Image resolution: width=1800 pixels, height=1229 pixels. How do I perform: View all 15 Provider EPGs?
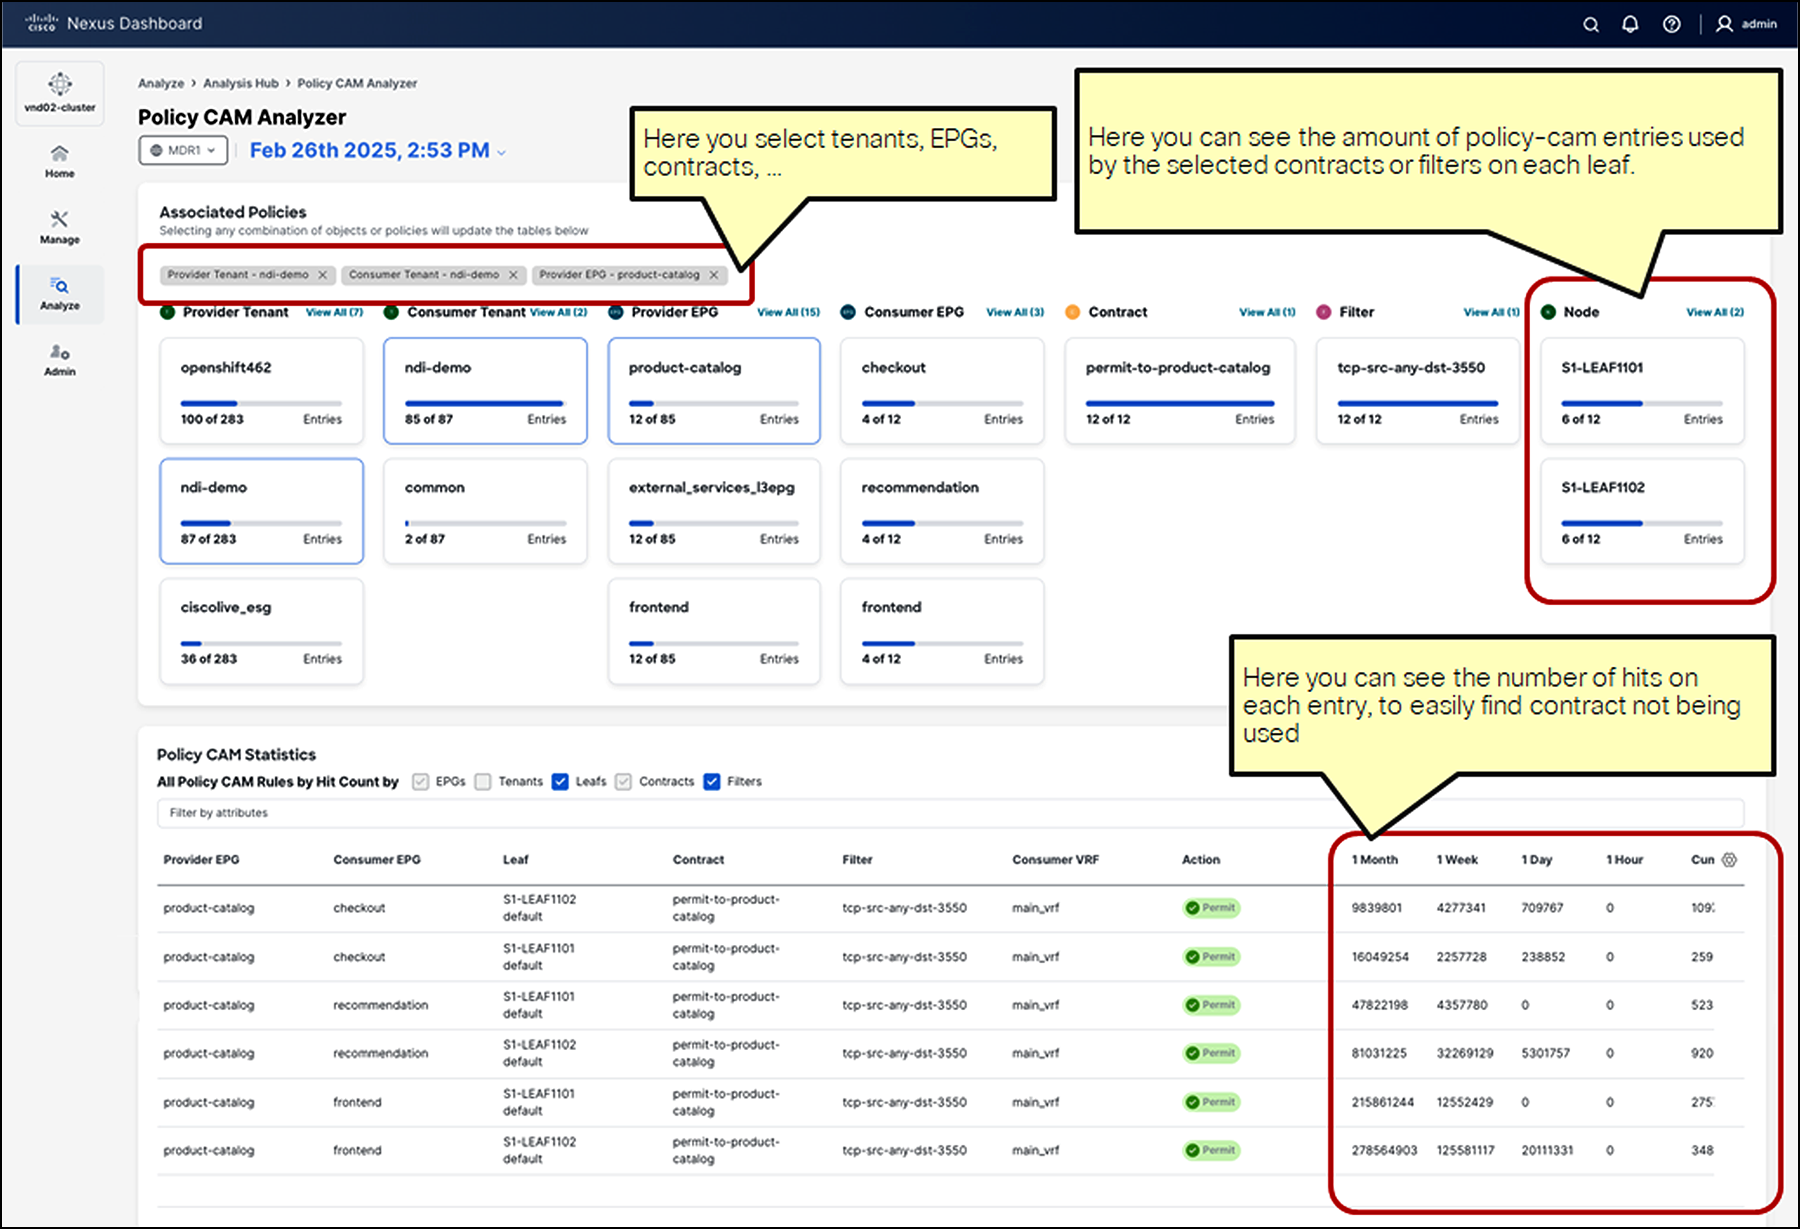tap(788, 312)
